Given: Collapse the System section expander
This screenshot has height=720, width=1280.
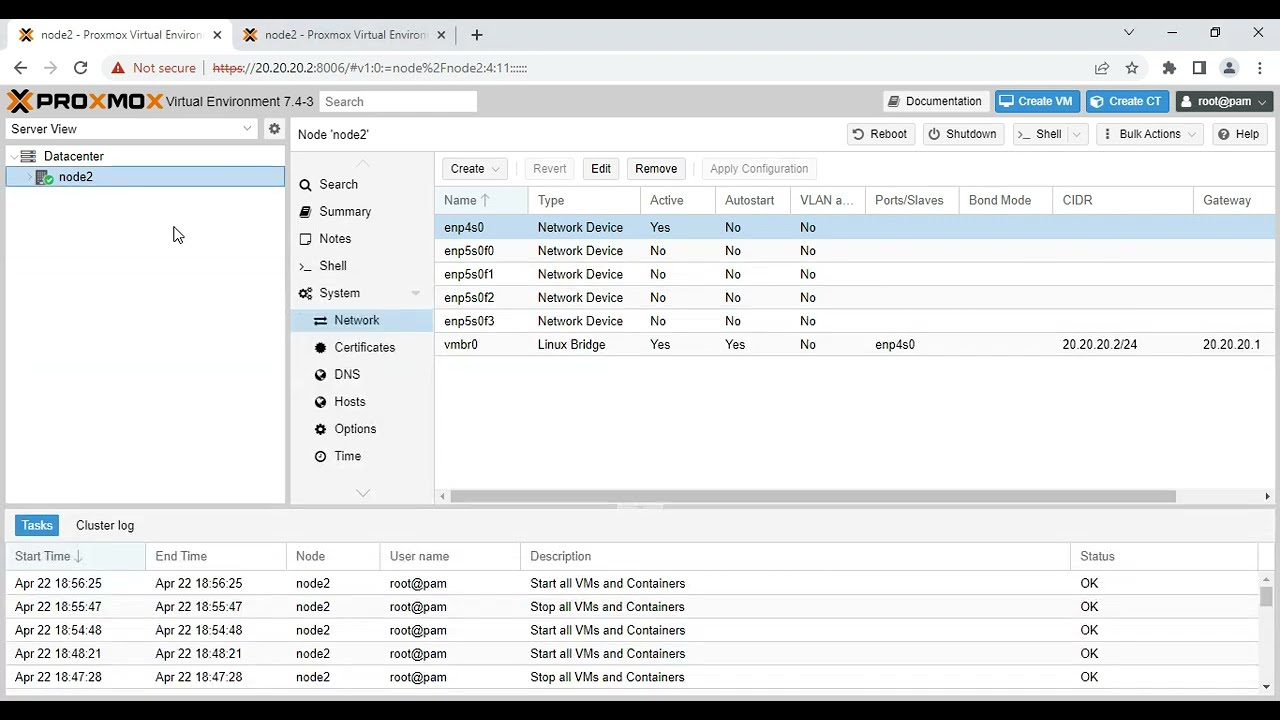Looking at the screenshot, I should click(x=416, y=293).
